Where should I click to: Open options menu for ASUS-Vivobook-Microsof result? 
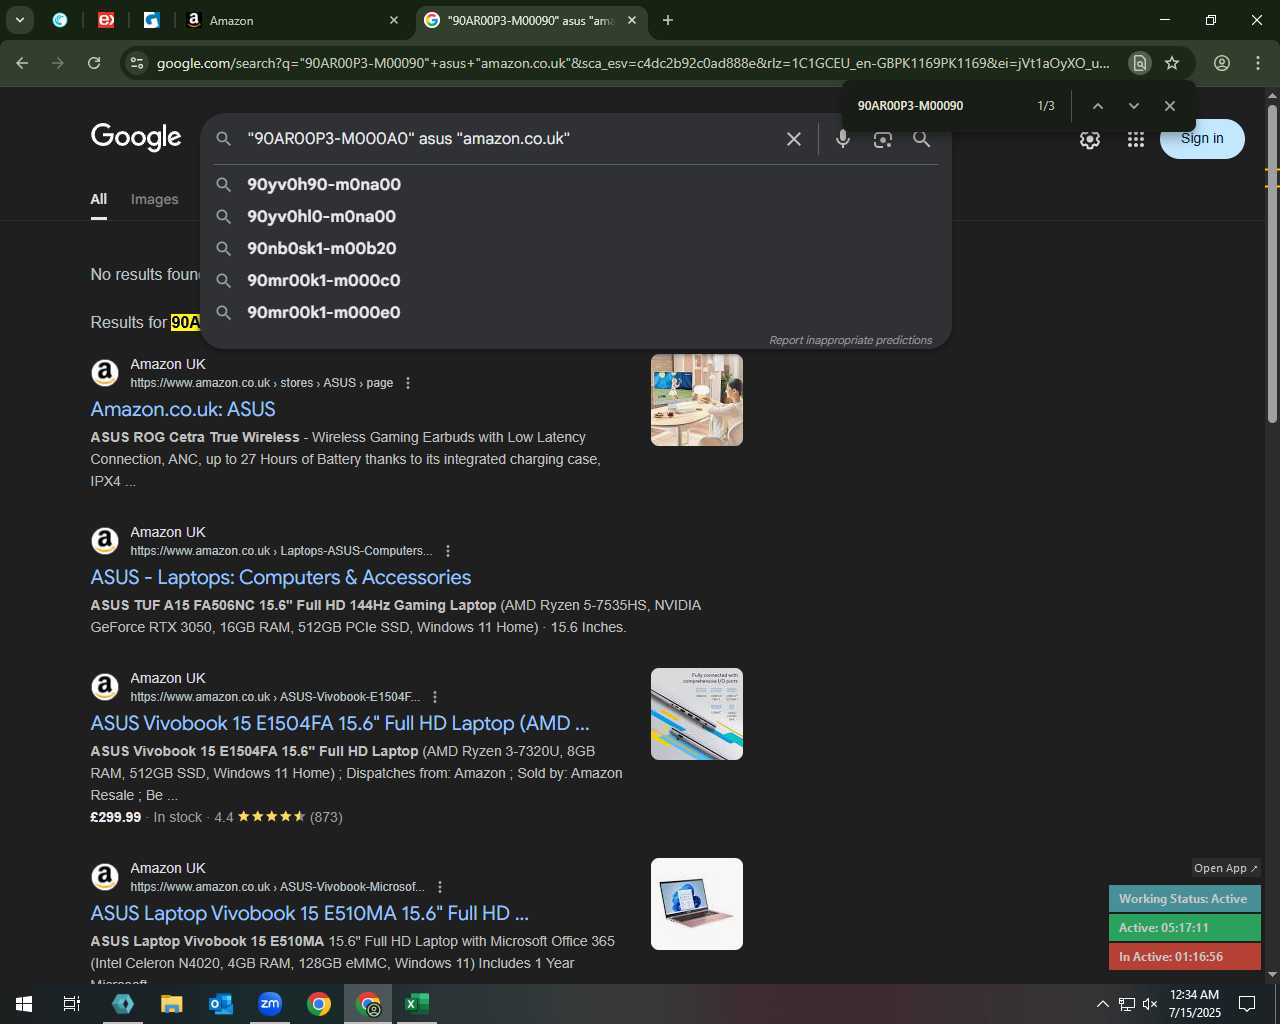tap(440, 887)
